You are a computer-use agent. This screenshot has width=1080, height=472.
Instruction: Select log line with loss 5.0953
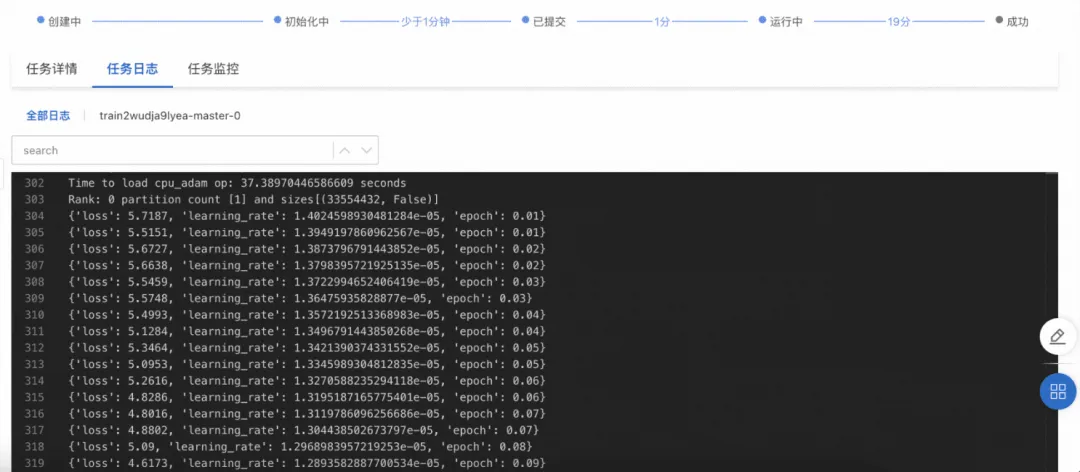(x=307, y=365)
